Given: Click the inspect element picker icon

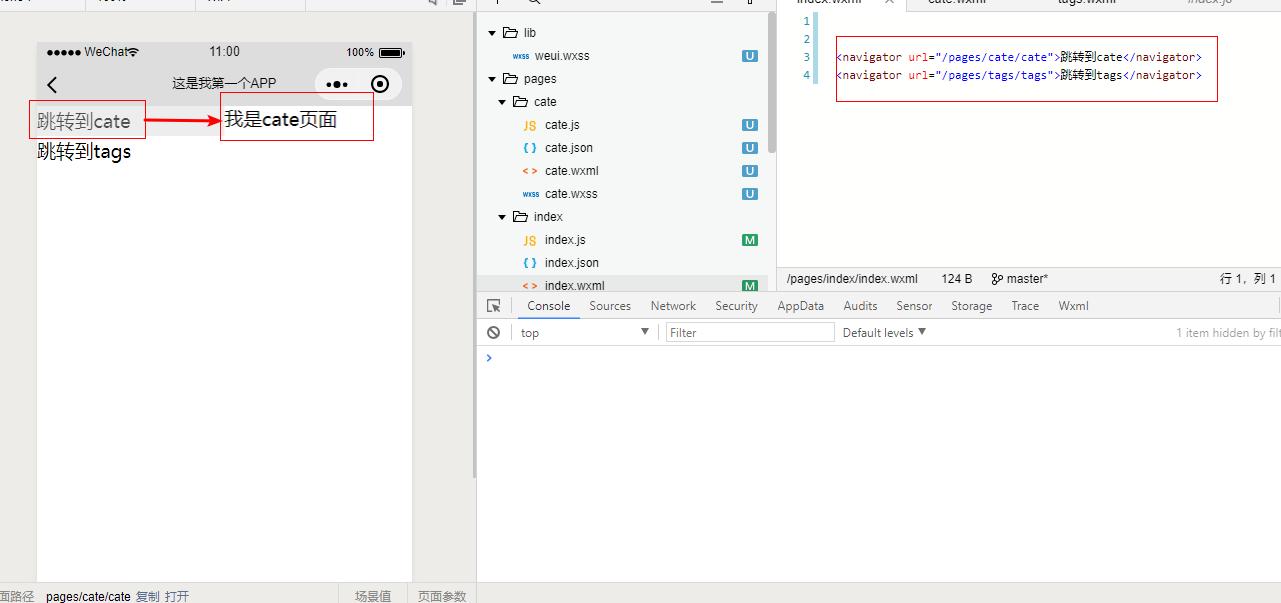Looking at the screenshot, I should tap(493, 306).
